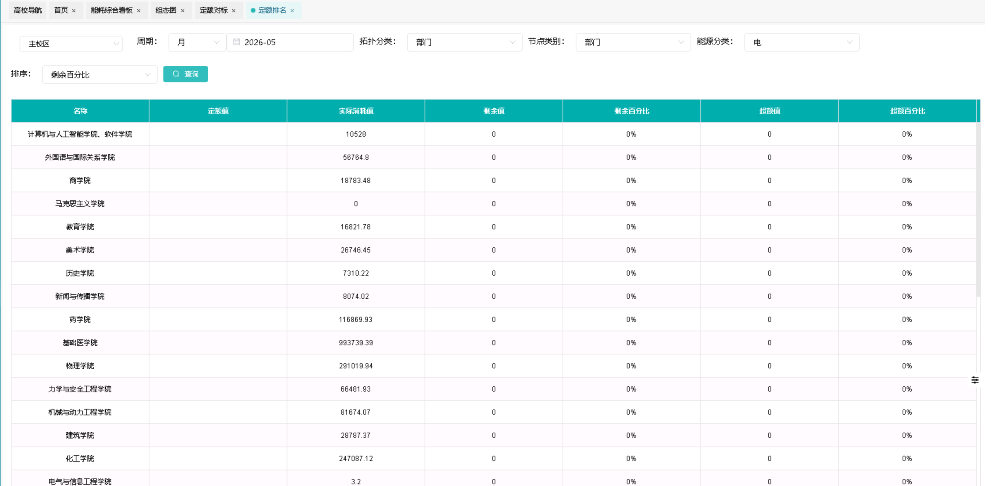Screen dimensions: 1000x486
Task: Click the consumption value 10528
Action: pyautogui.click(x=356, y=135)
